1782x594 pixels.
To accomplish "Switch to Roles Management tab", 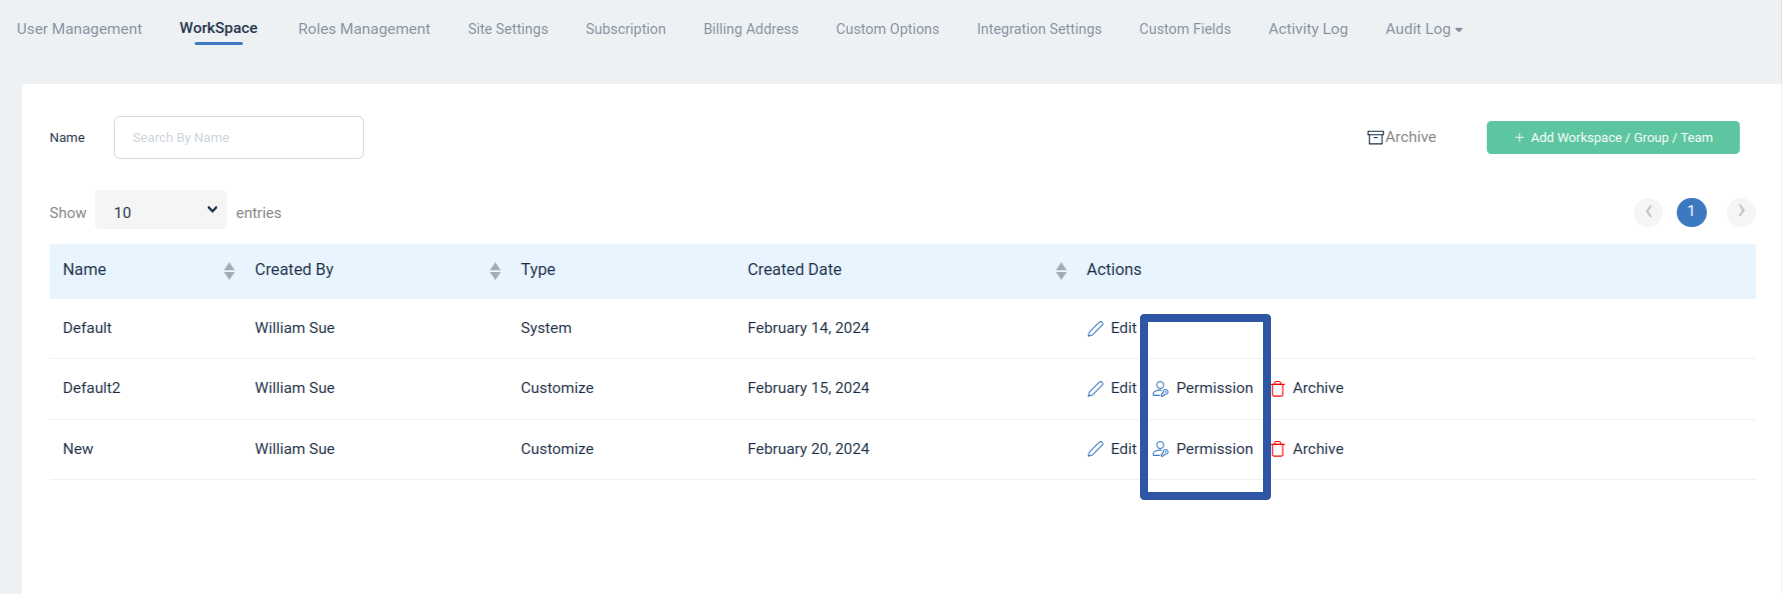I will tap(364, 29).
